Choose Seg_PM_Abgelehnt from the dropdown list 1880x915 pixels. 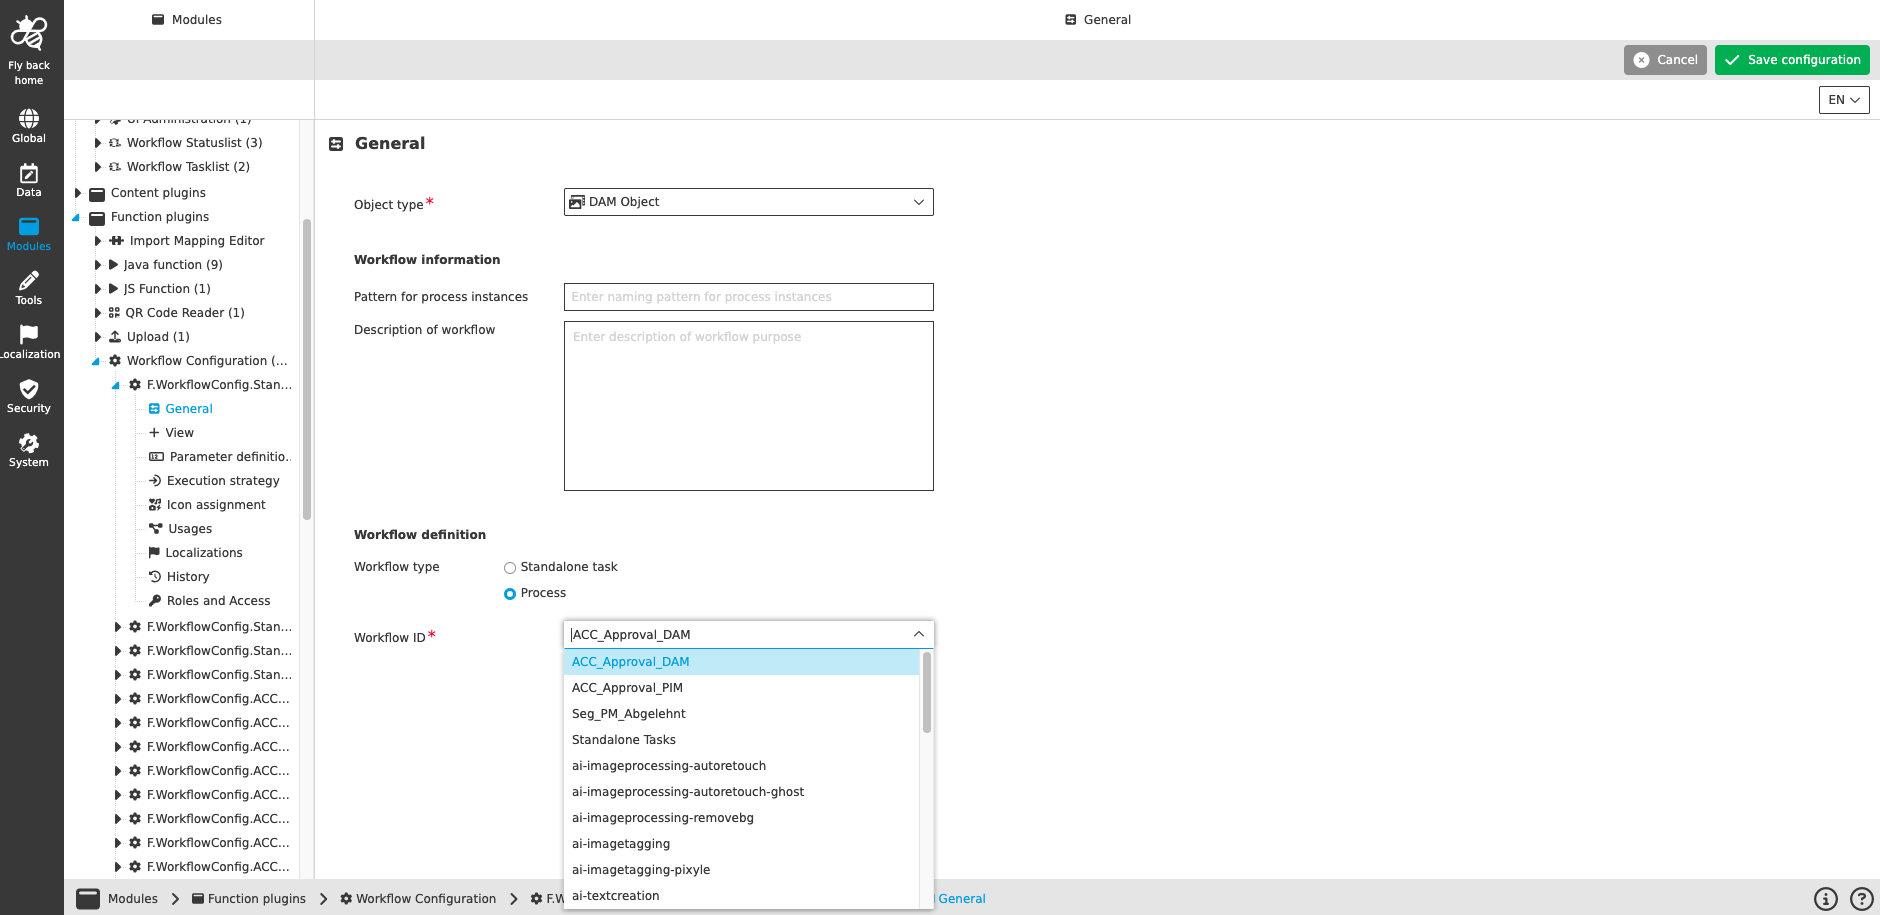coord(741,714)
